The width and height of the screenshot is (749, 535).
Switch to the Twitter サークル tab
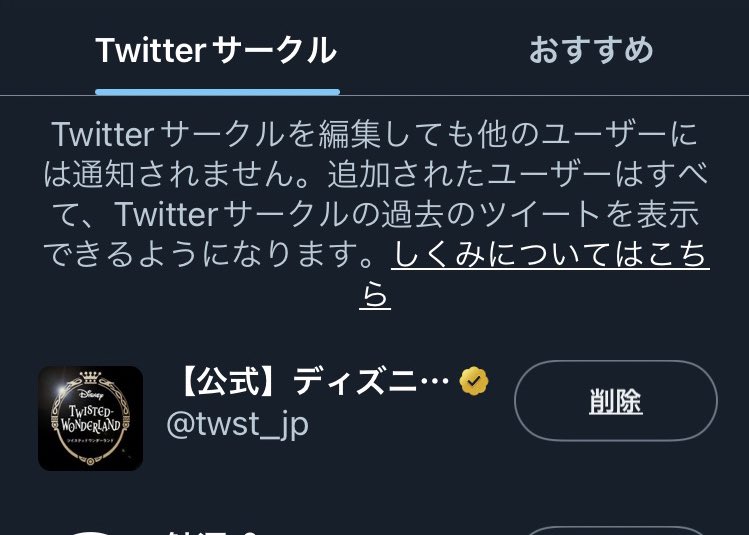pyautogui.click(x=216, y=50)
